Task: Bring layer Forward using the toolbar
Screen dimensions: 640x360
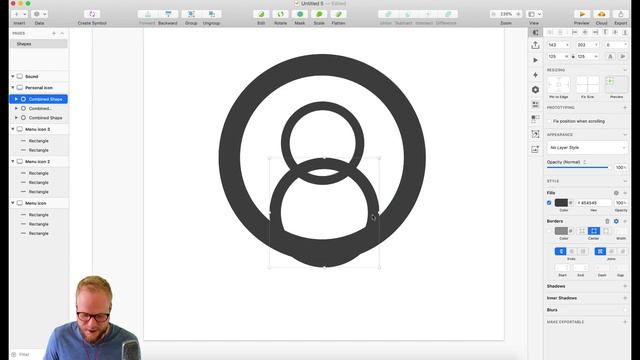Action: (x=147, y=14)
